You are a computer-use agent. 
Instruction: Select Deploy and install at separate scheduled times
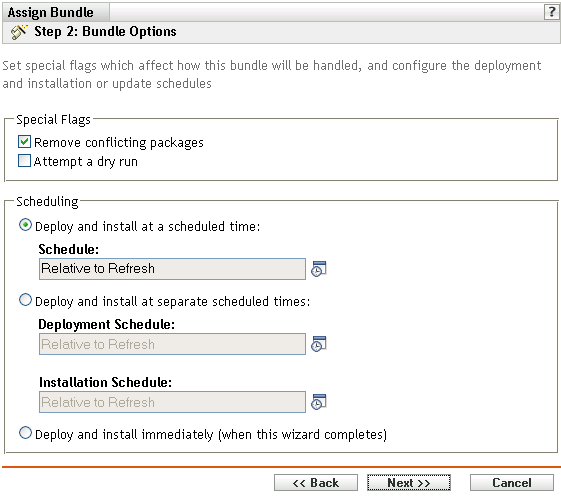pyautogui.click(x=25, y=300)
